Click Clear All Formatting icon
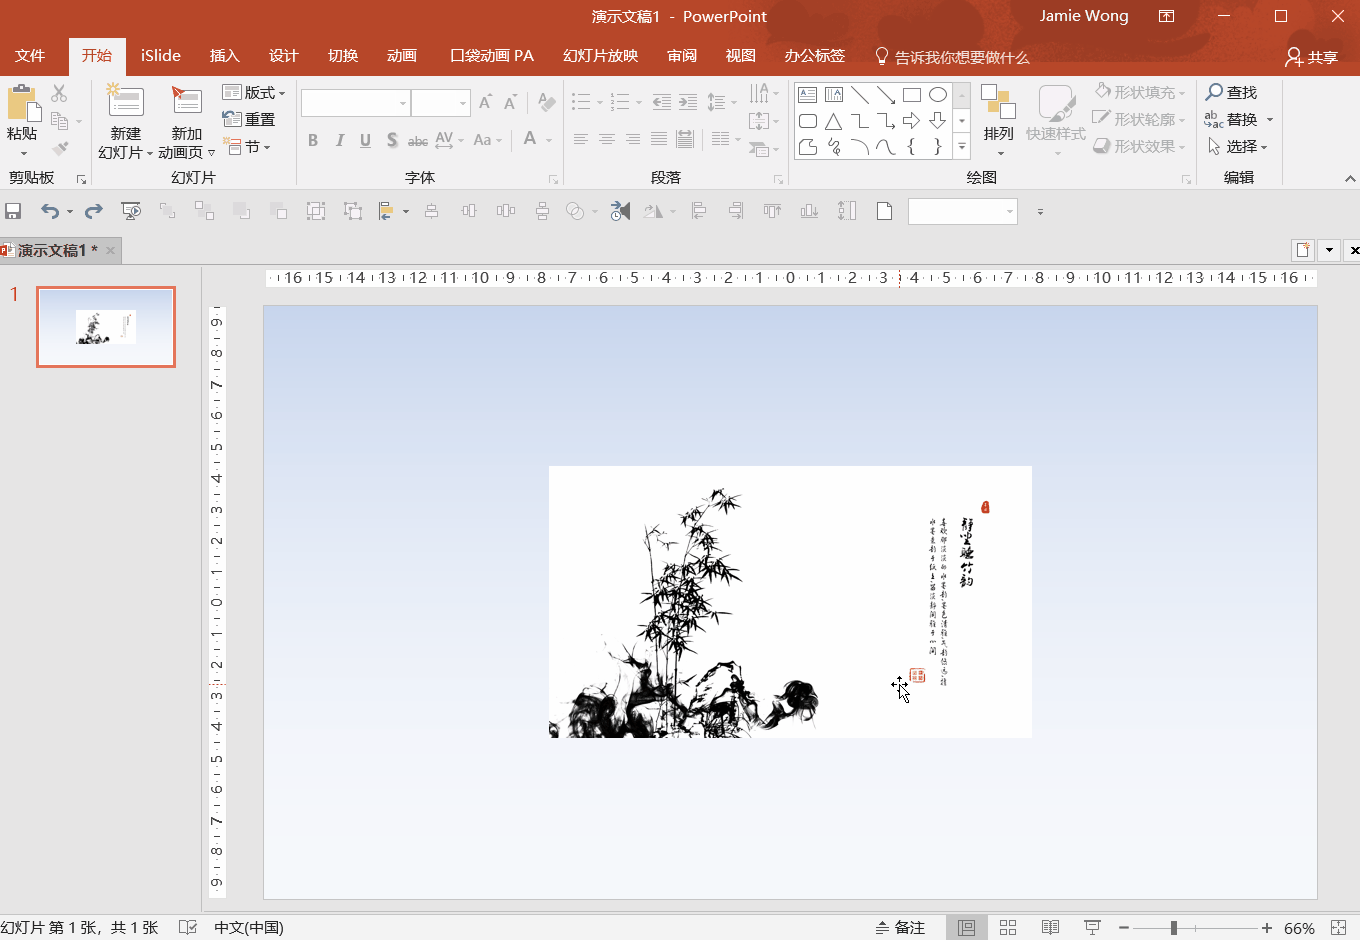Screen dimensions: 1360x940 click(x=546, y=103)
